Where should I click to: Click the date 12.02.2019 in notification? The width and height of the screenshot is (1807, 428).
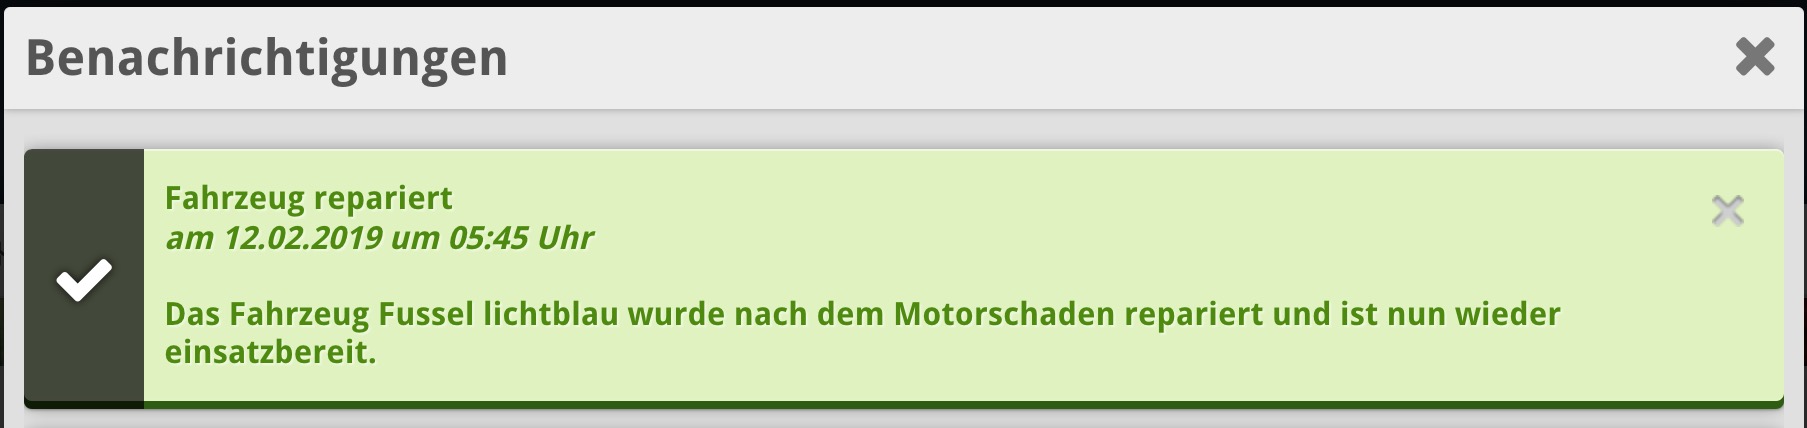click(303, 238)
